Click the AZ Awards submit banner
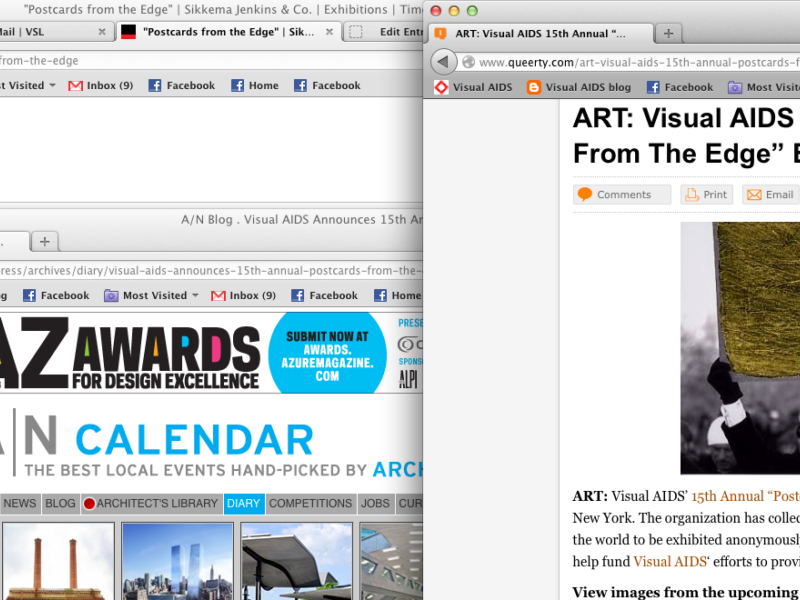Viewport: 800px width, 600px height. (x=325, y=352)
